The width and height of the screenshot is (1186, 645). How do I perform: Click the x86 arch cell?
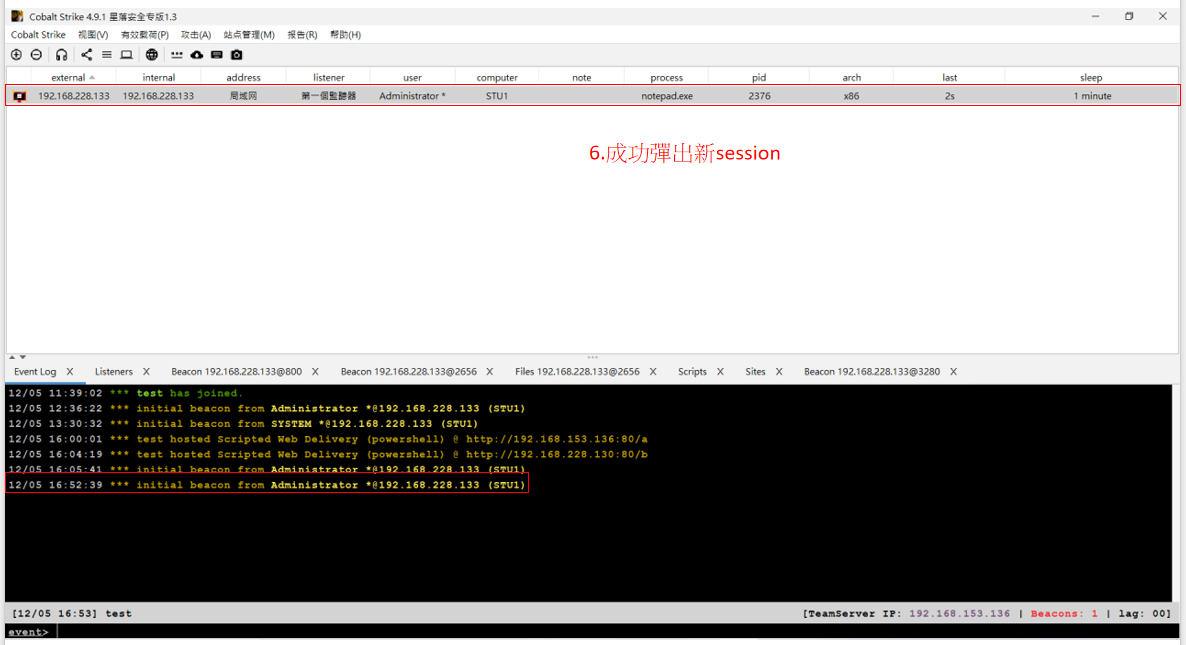coord(851,96)
